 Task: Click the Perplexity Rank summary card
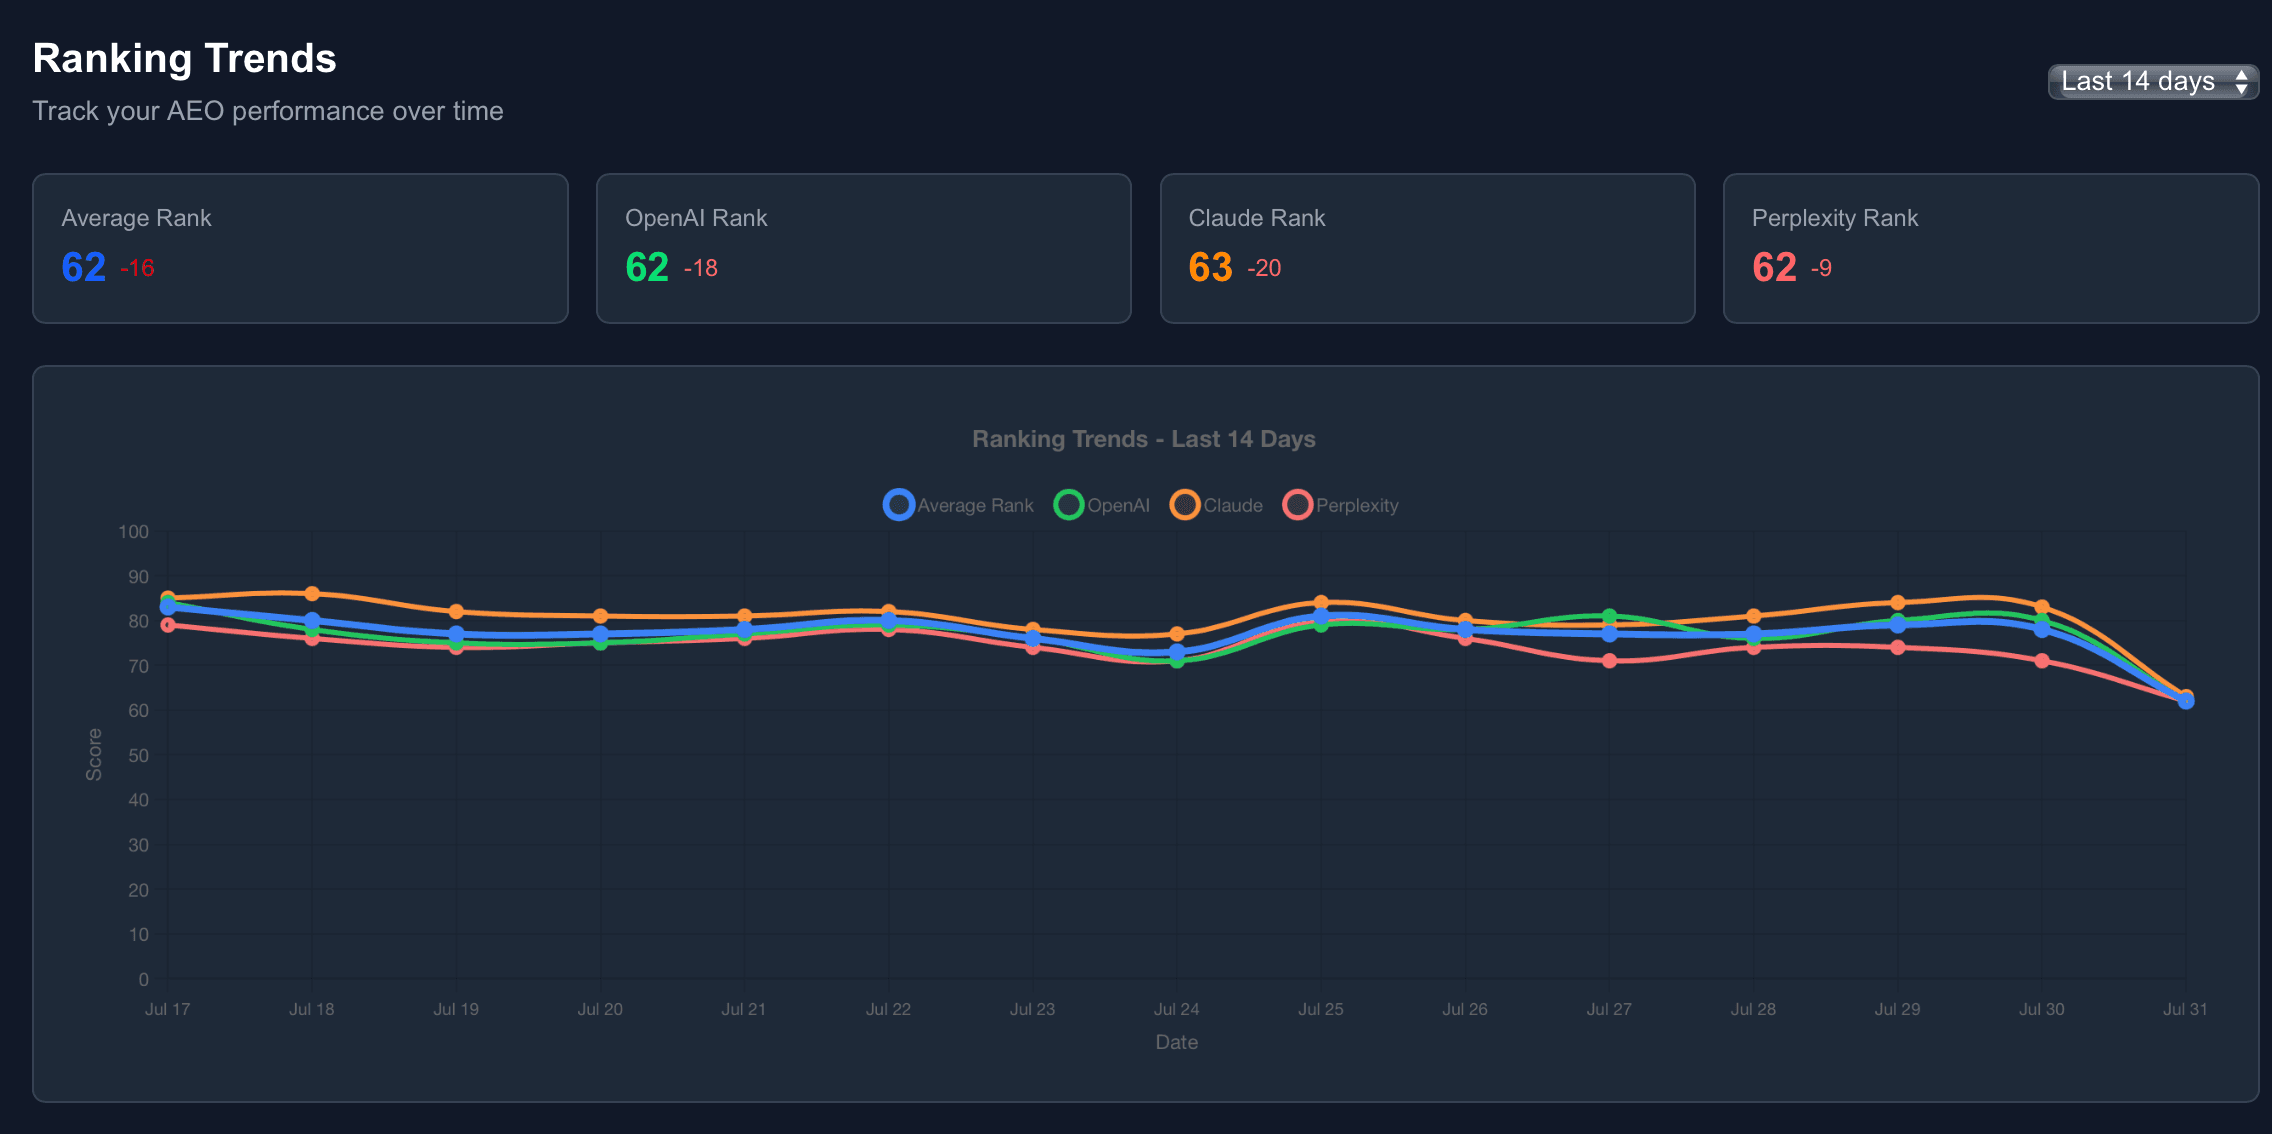[x=1991, y=248]
